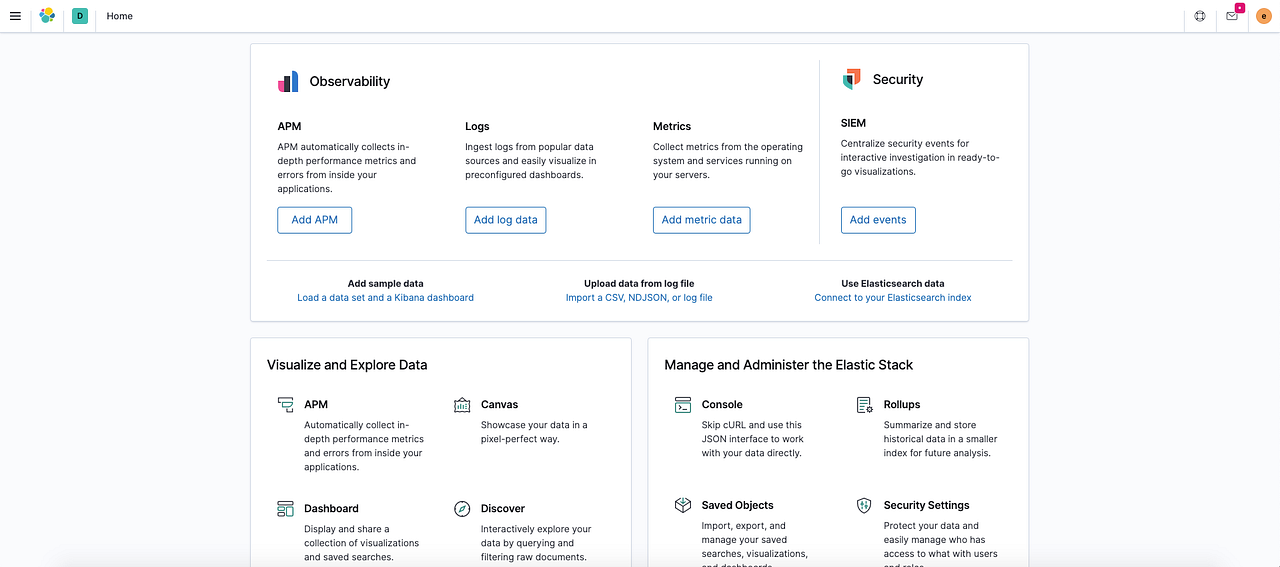1280x567 pixels.
Task: Open the Saved Objects icon
Action: [x=683, y=506]
